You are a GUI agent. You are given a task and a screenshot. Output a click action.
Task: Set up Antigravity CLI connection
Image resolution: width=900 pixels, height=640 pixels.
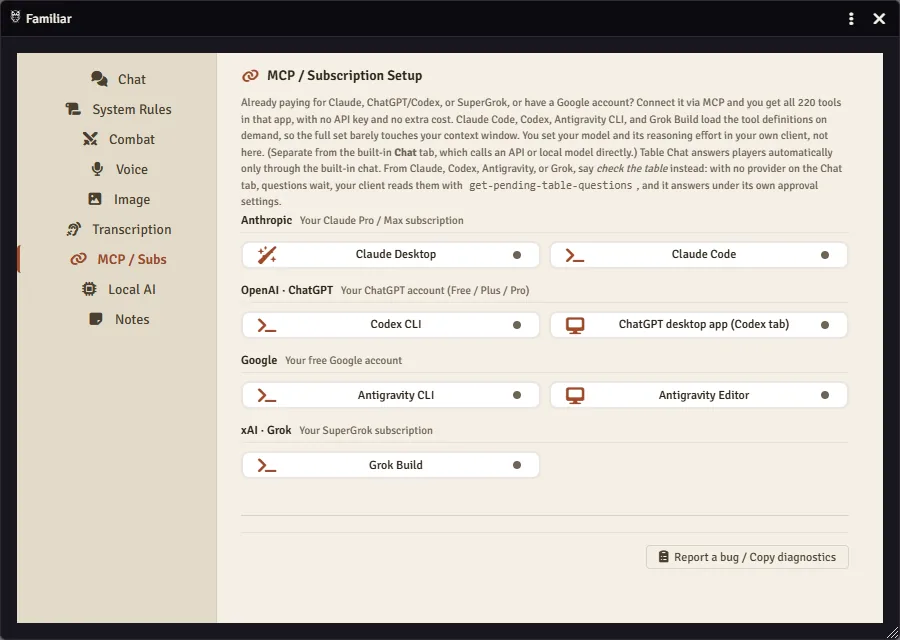coord(391,395)
